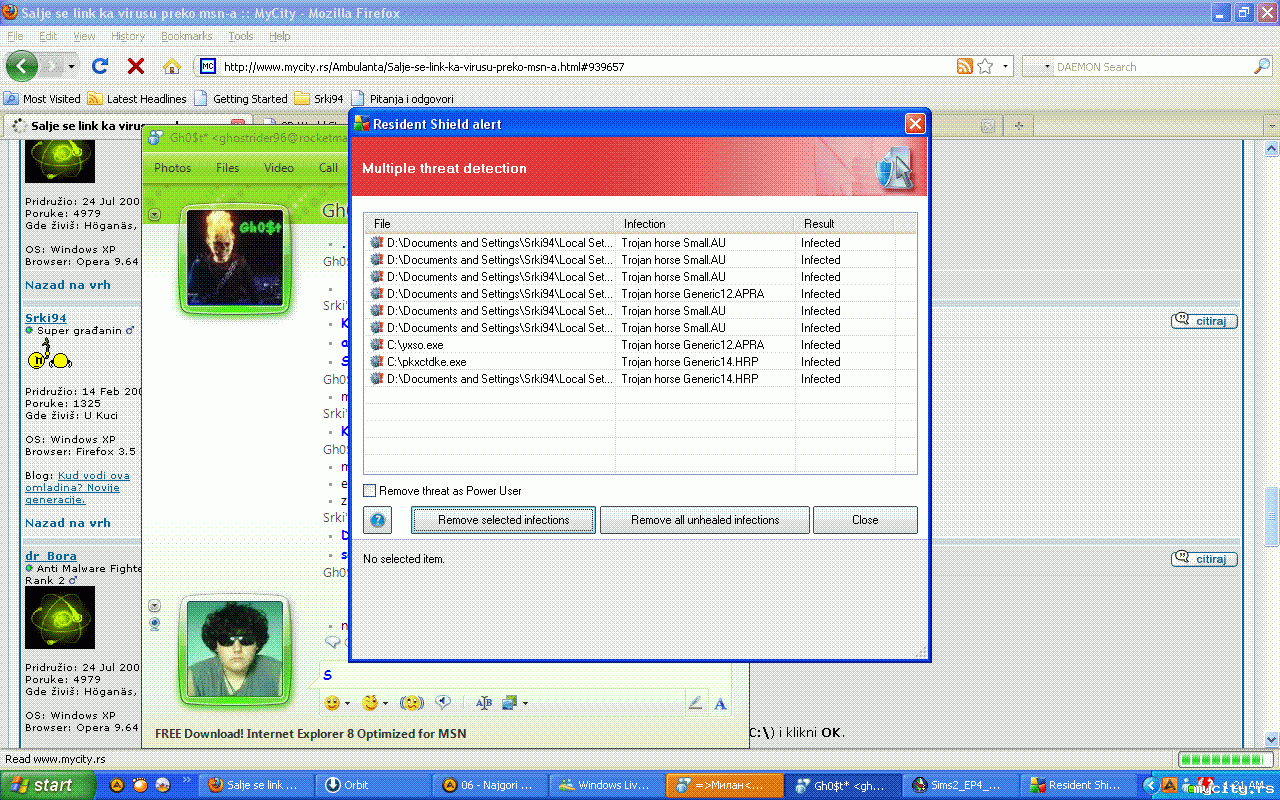Select Video tab in MSN chat window
Viewport: 1280px width, 800px height.
(279, 168)
